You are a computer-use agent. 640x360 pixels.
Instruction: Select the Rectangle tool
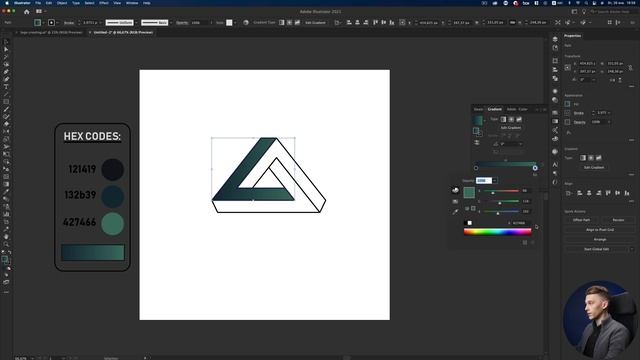click(x=6, y=102)
